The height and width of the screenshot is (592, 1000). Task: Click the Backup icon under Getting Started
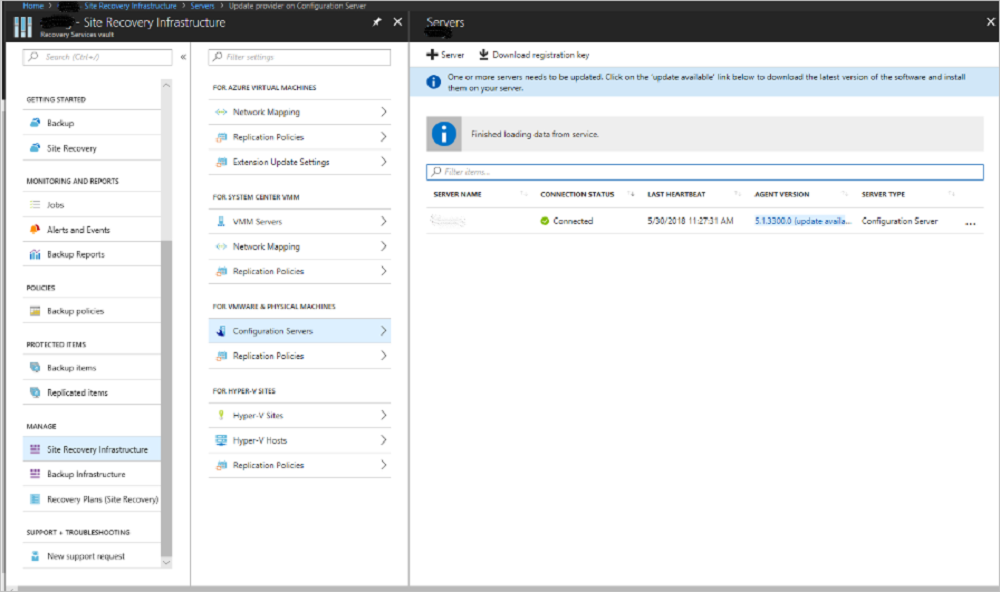tap(35, 123)
